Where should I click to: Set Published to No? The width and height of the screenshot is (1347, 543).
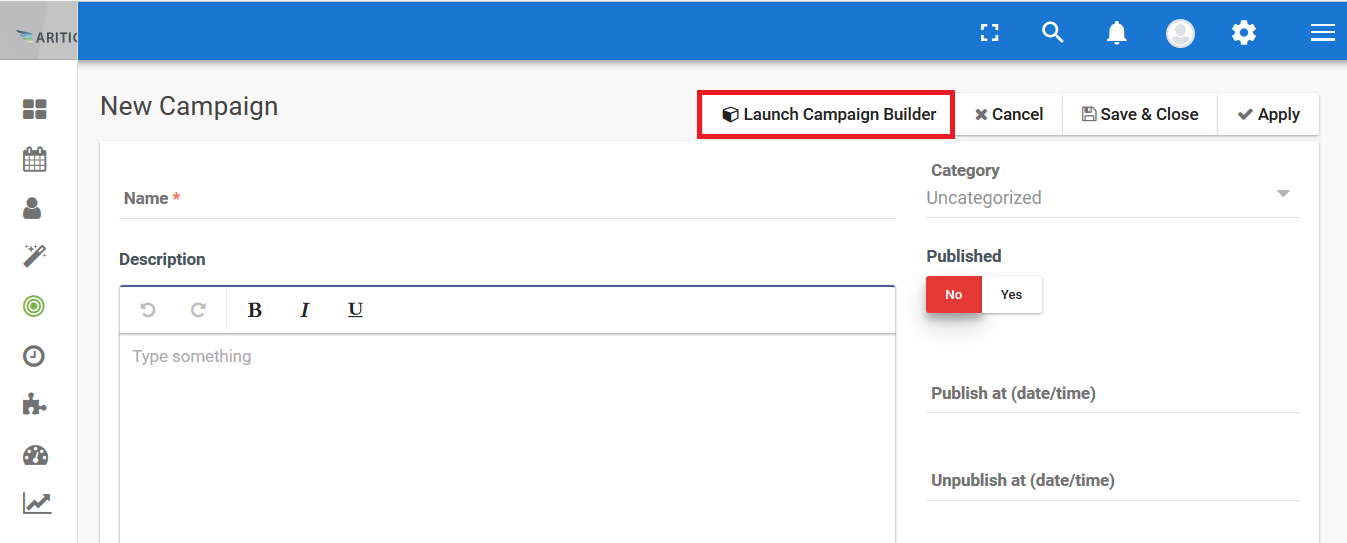954,294
